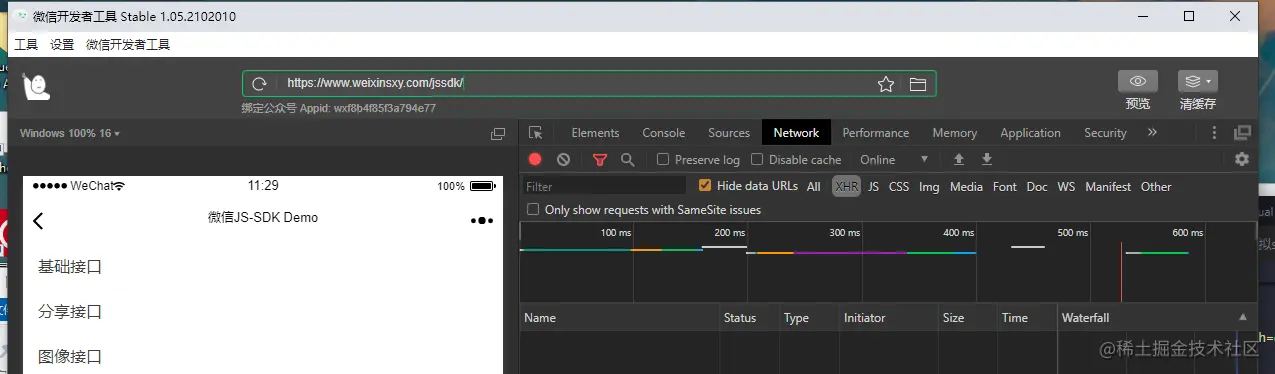
Task: Stop recording the network log with the red button
Action: tap(535, 159)
